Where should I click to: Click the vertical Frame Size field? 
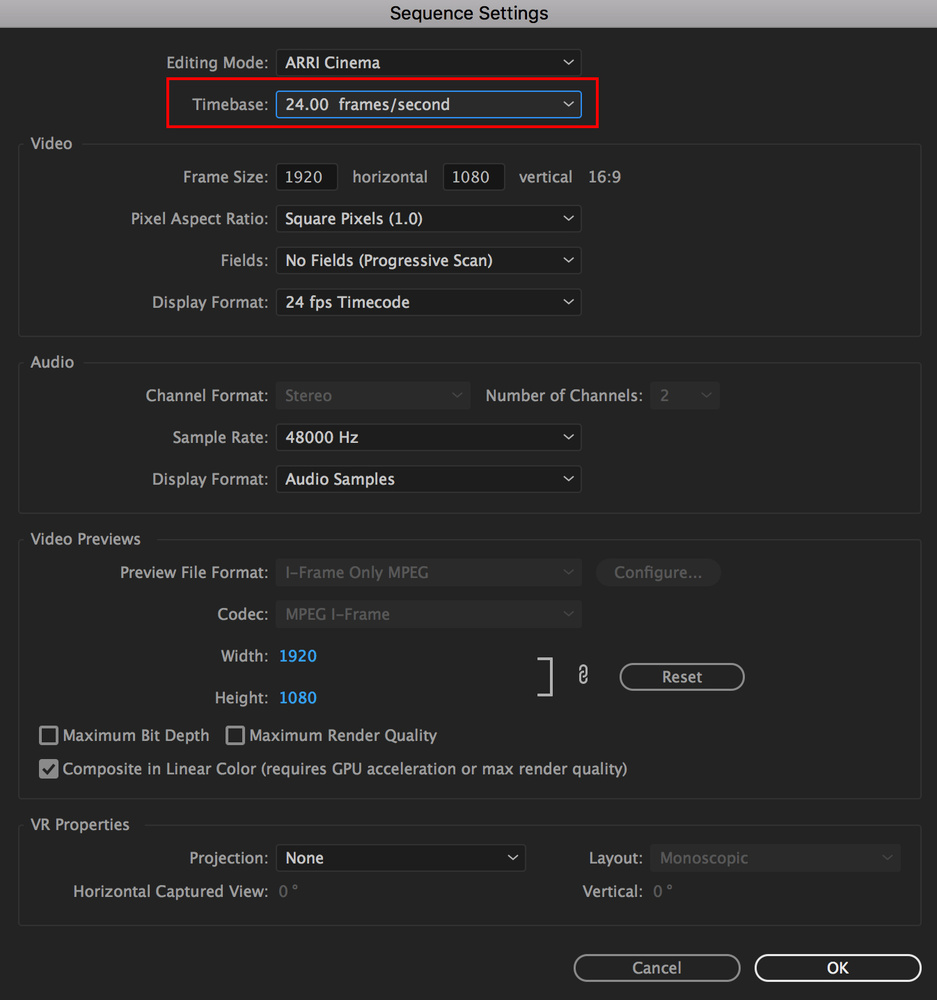pos(473,177)
